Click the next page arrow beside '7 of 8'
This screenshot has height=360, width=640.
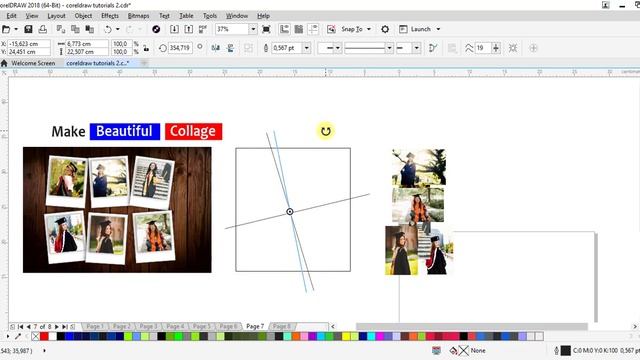click(x=57, y=327)
